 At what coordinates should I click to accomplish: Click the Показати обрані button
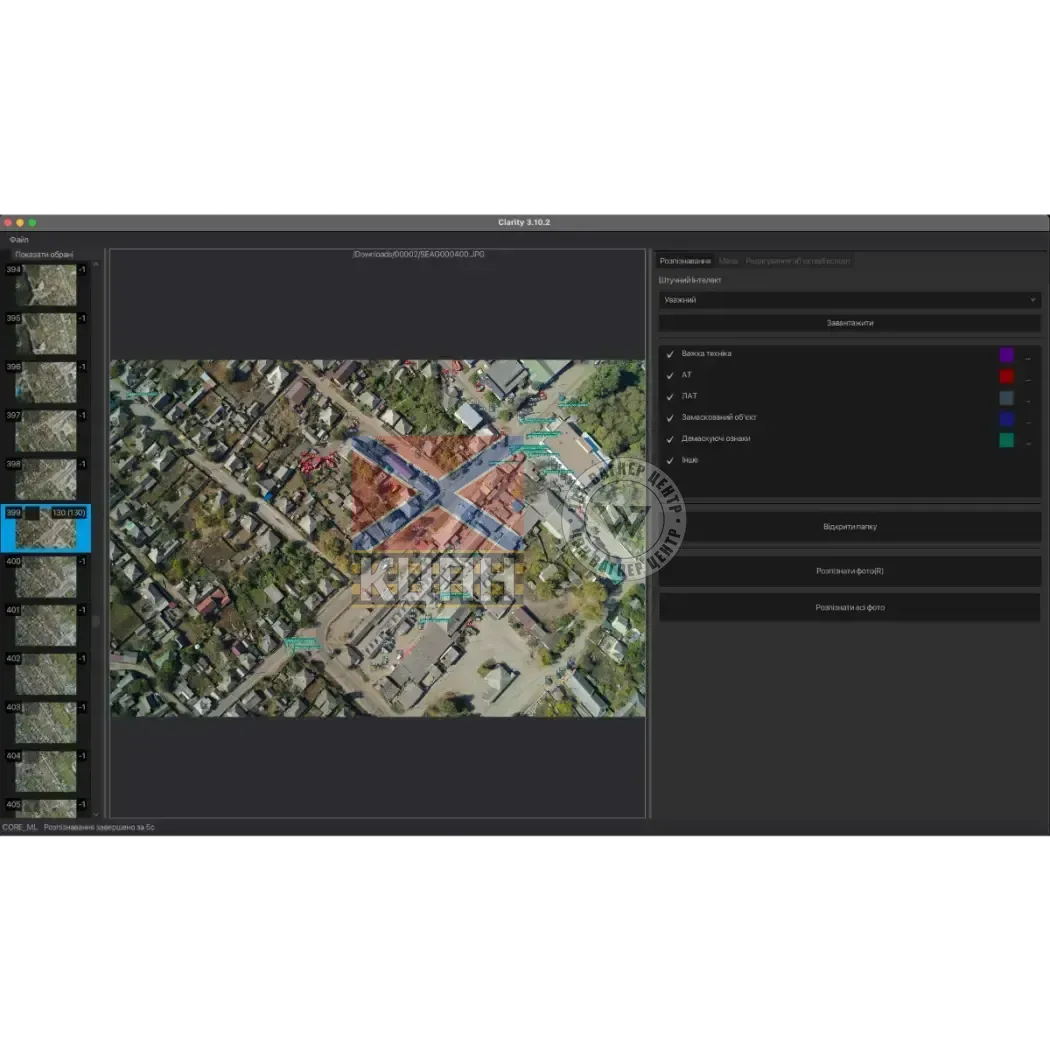[x=44, y=255]
